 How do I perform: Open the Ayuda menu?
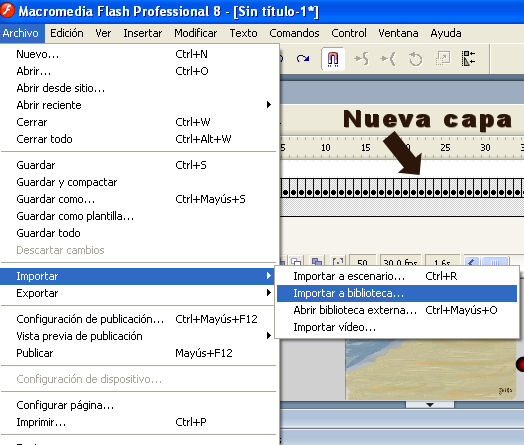[x=446, y=33]
